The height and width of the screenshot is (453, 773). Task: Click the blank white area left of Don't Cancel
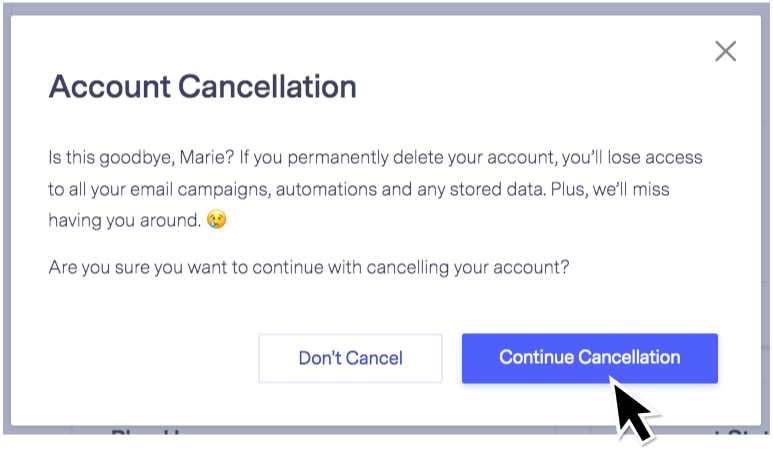pyautogui.click(x=148, y=358)
